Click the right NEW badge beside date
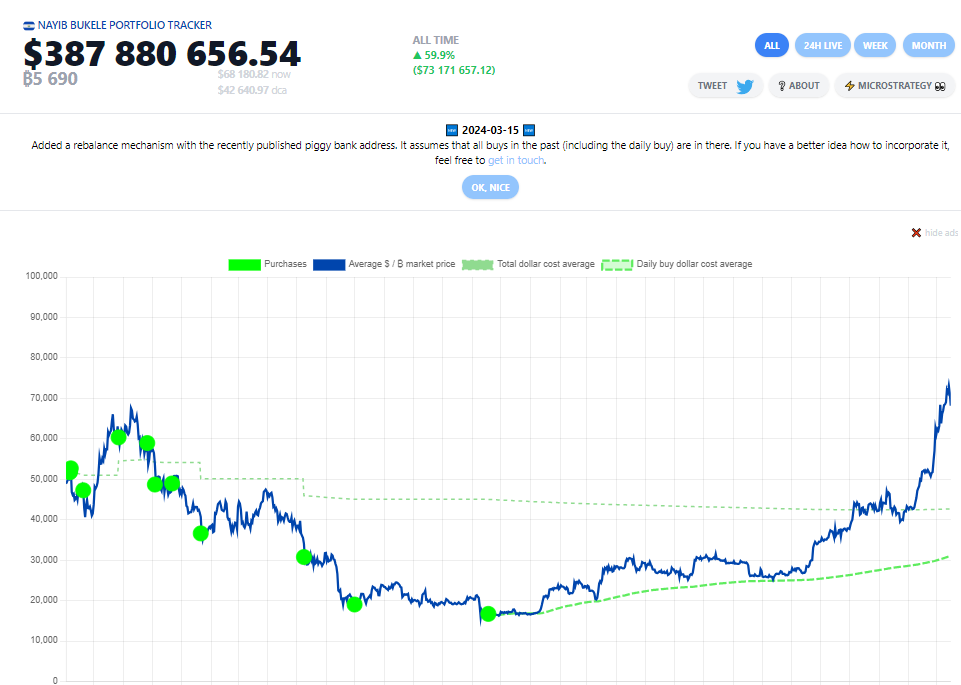Image resolution: width=961 pixels, height=685 pixels. pyautogui.click(x=529, y=131)
